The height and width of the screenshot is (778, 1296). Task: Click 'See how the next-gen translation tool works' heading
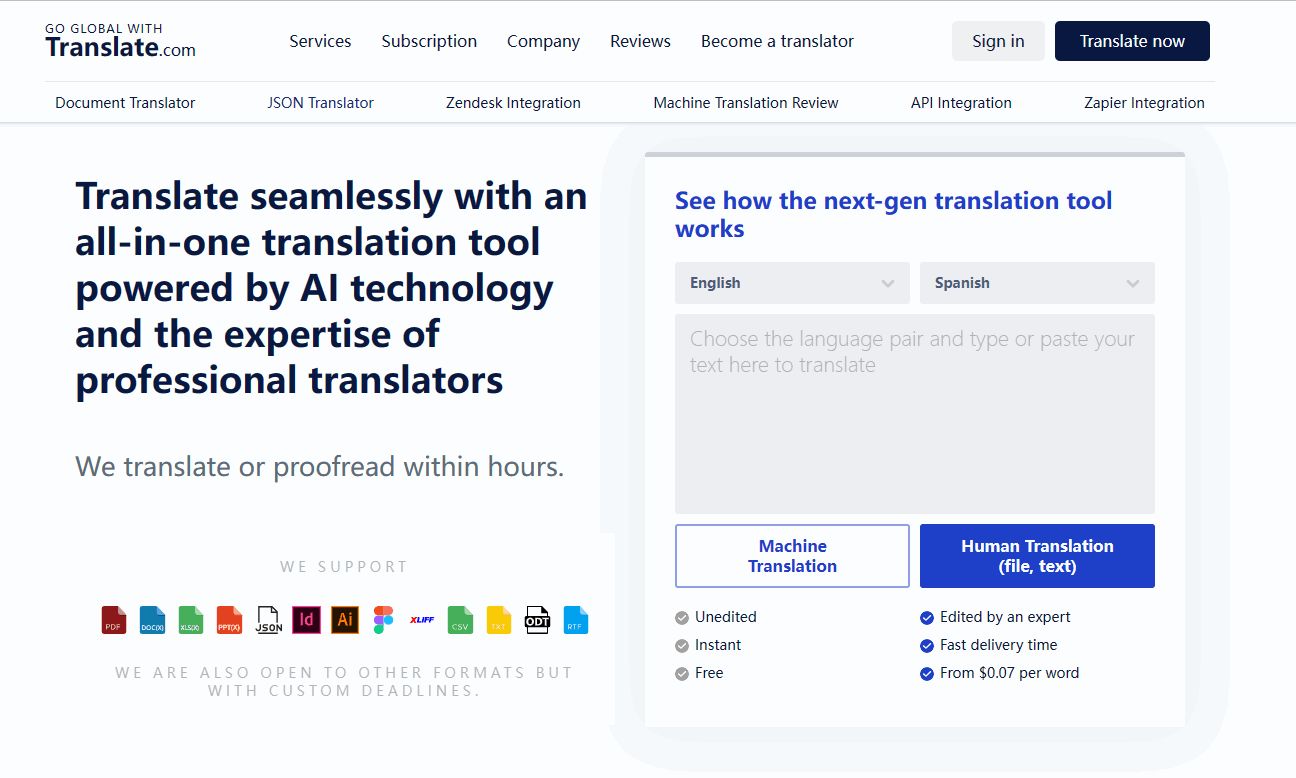[894, 214]
